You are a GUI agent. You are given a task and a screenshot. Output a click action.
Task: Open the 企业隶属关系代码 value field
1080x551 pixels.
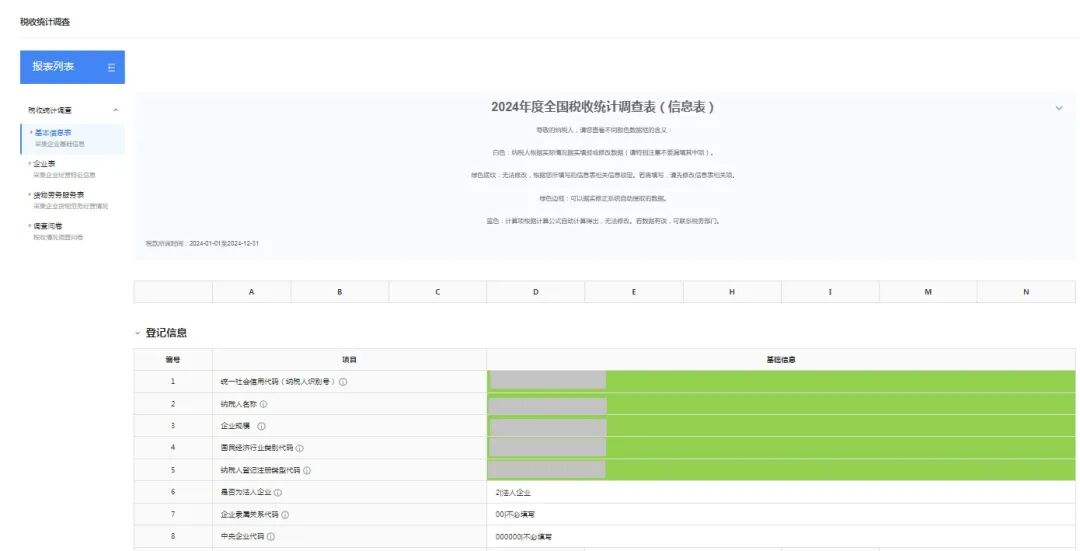tap(780, 514)
